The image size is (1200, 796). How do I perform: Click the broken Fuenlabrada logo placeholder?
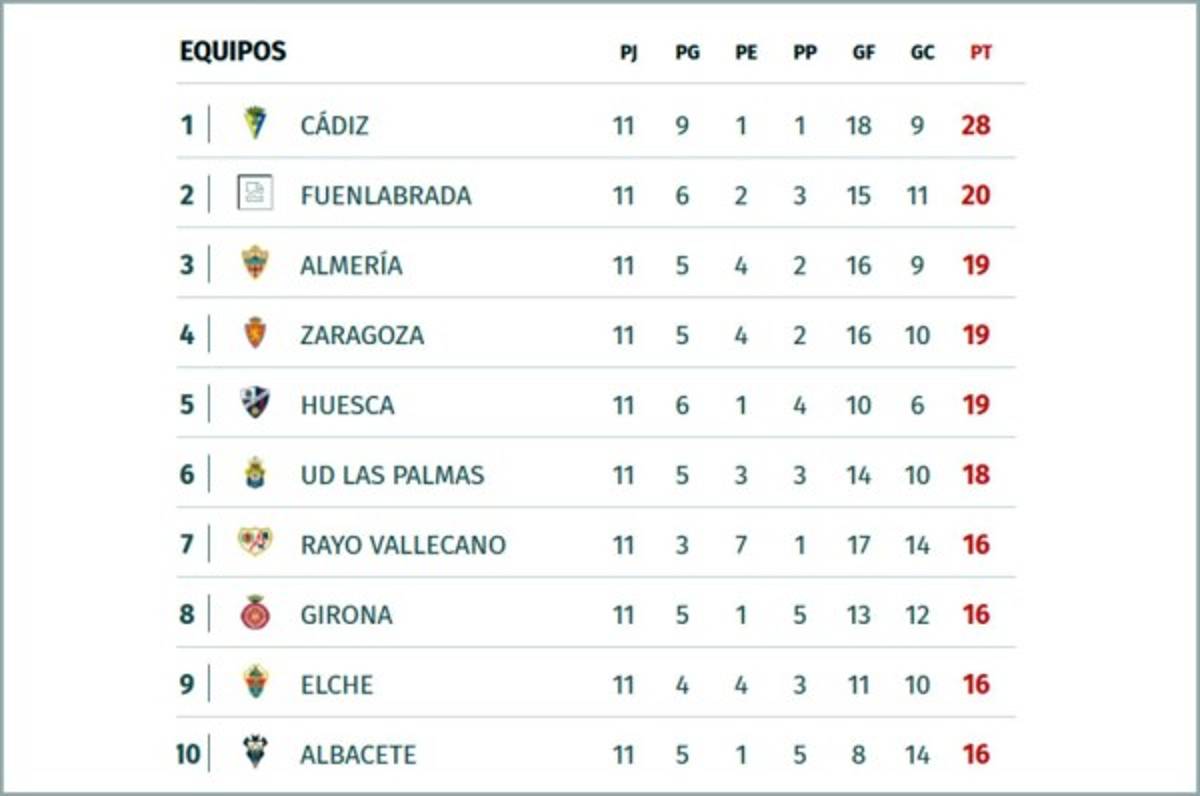point(255,192)
